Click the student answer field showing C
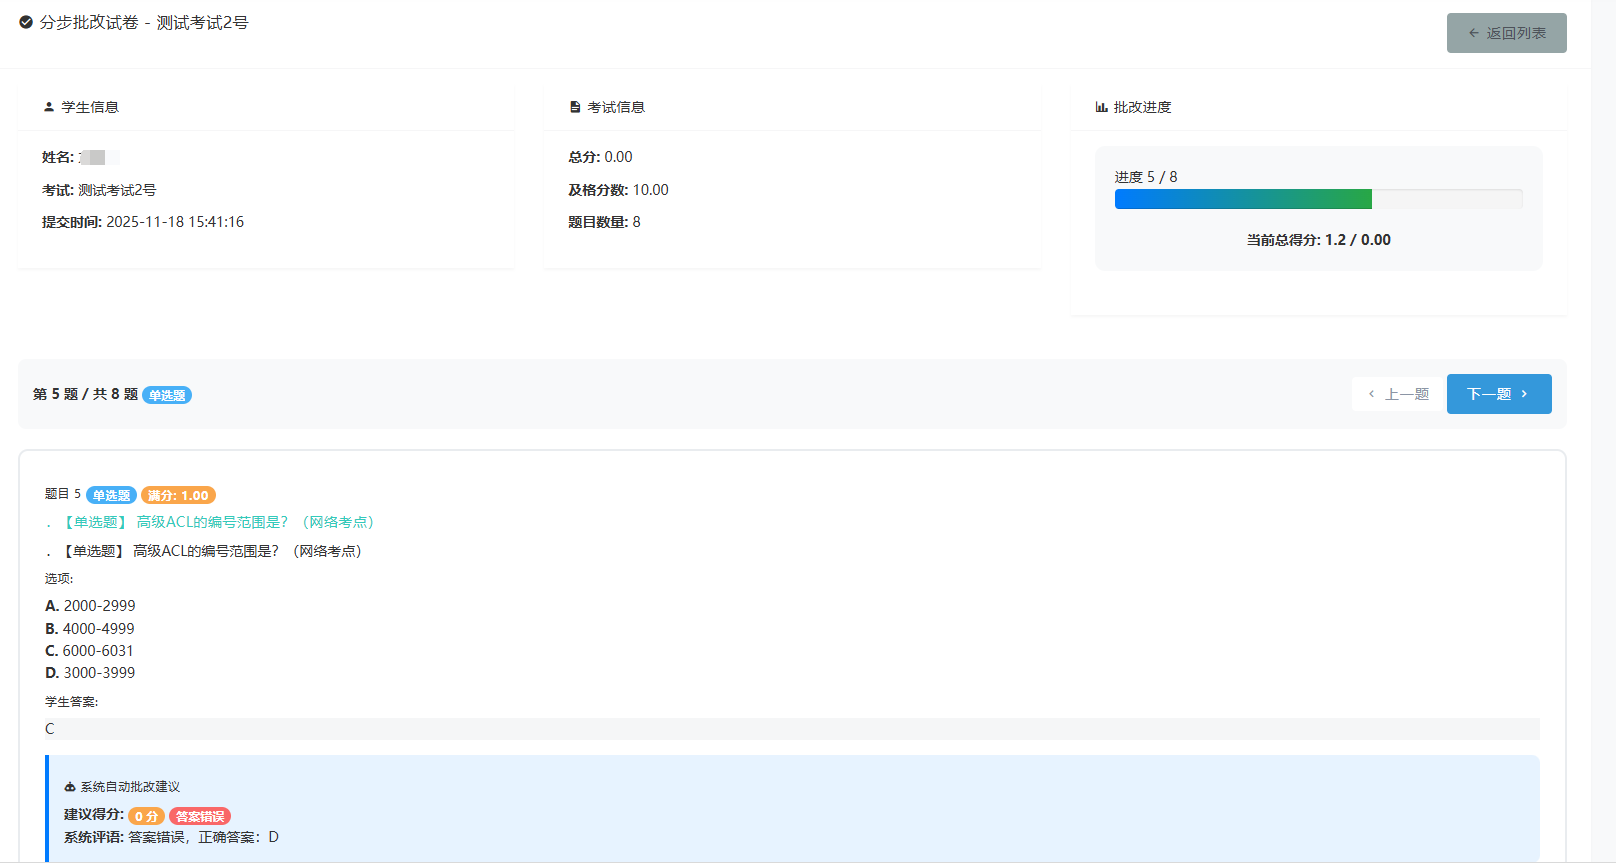 (791, 729)
